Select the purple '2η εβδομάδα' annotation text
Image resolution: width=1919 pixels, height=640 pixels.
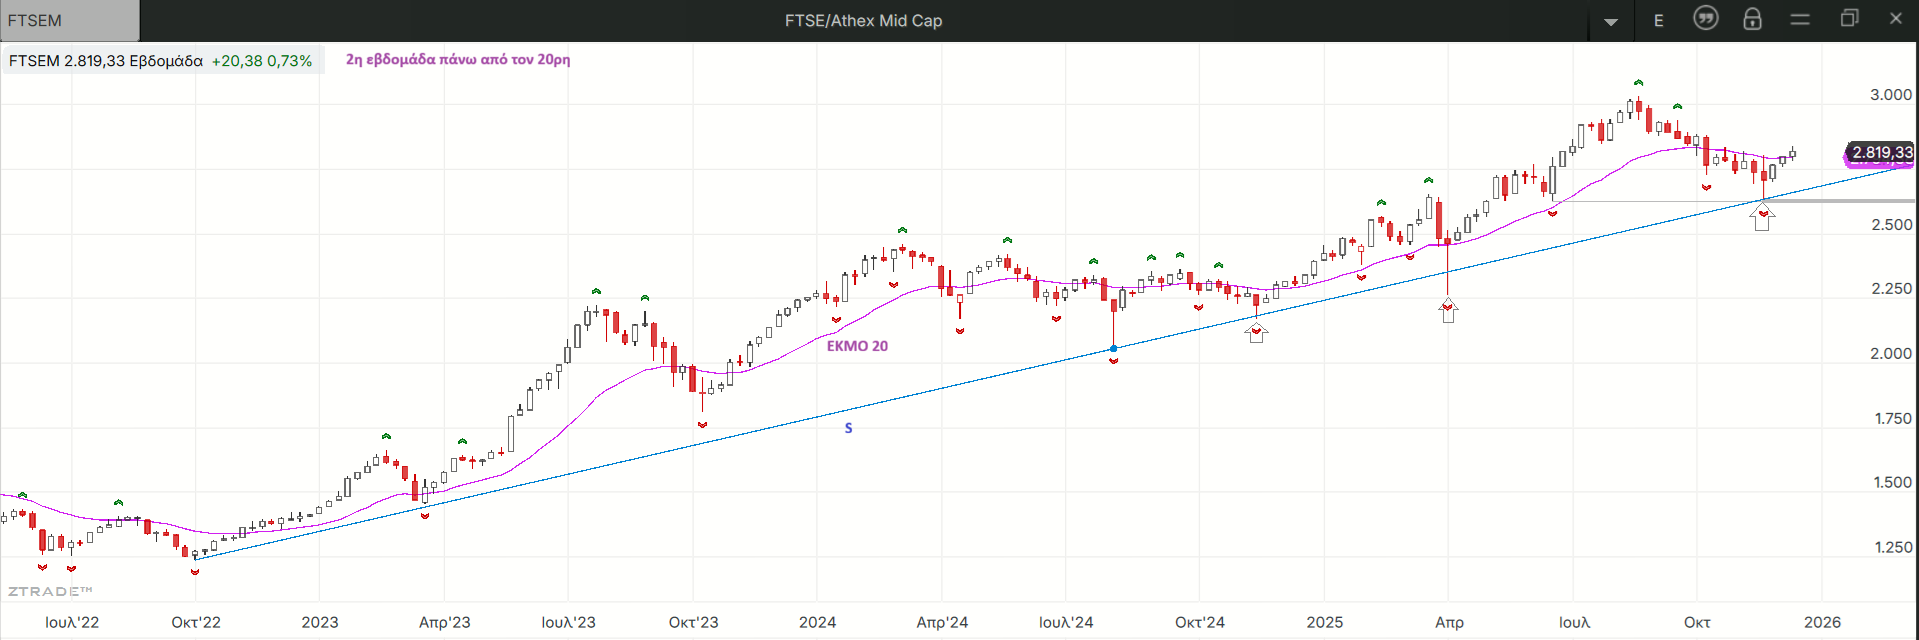458,60
